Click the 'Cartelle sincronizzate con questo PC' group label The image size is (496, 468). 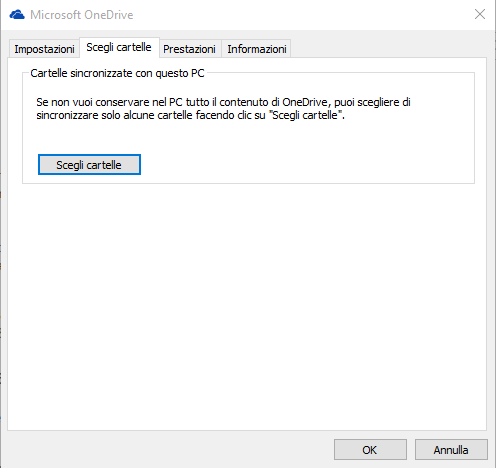coord(117,73)
